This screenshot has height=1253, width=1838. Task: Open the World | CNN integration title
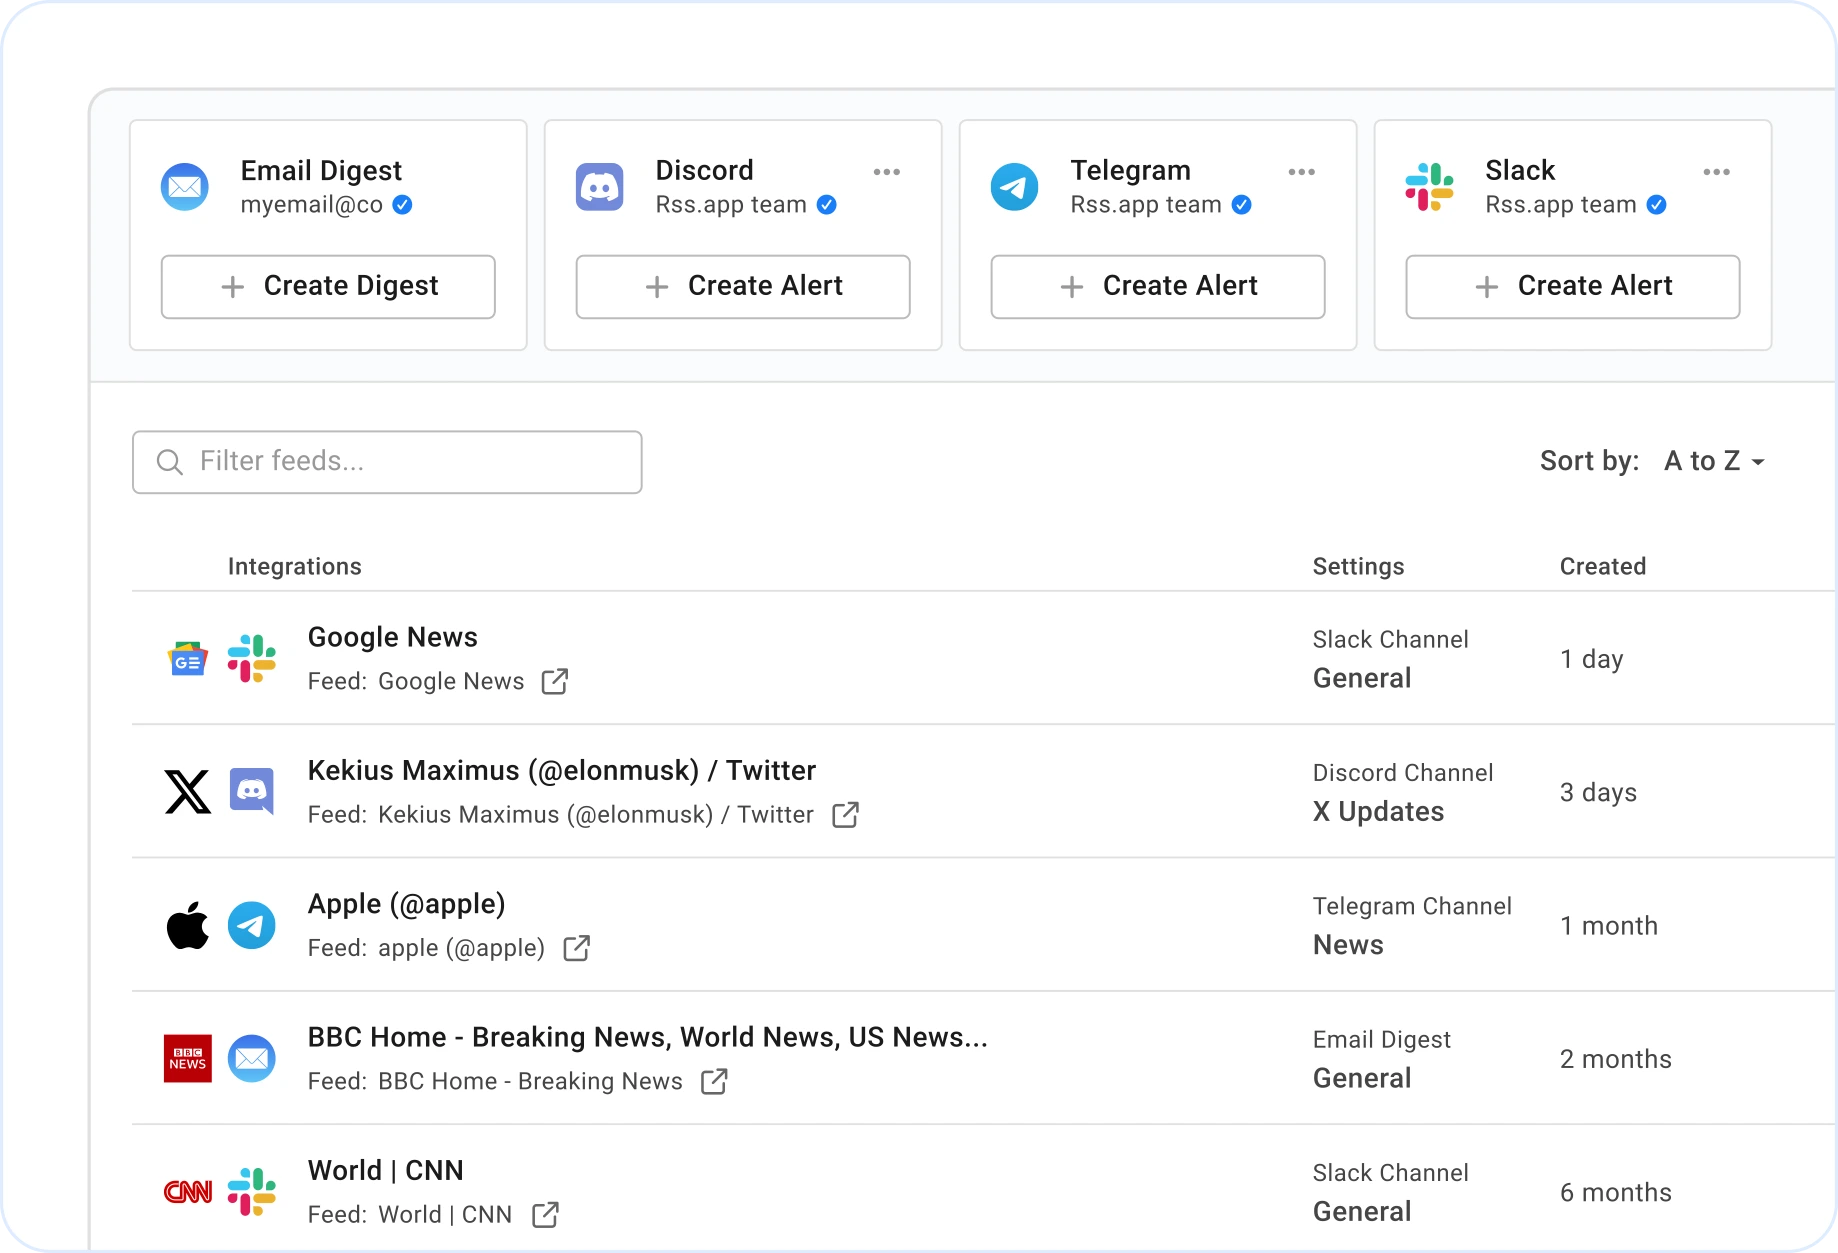386,1171
